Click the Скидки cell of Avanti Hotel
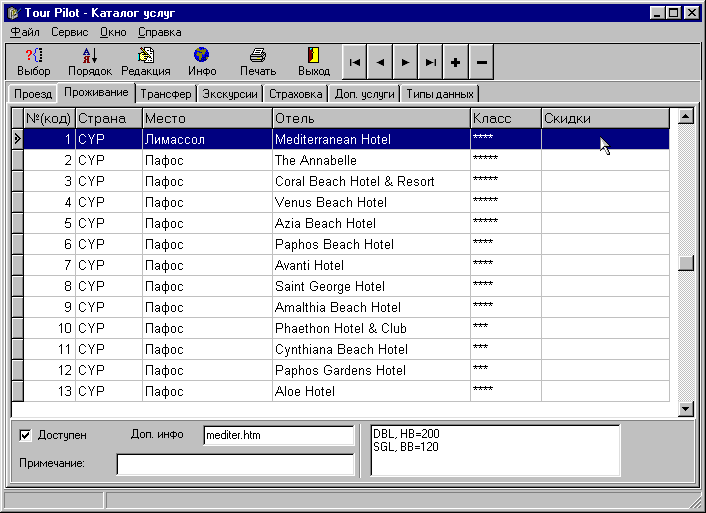The width and height of the screenshot is (706, 513). point(606,265)
